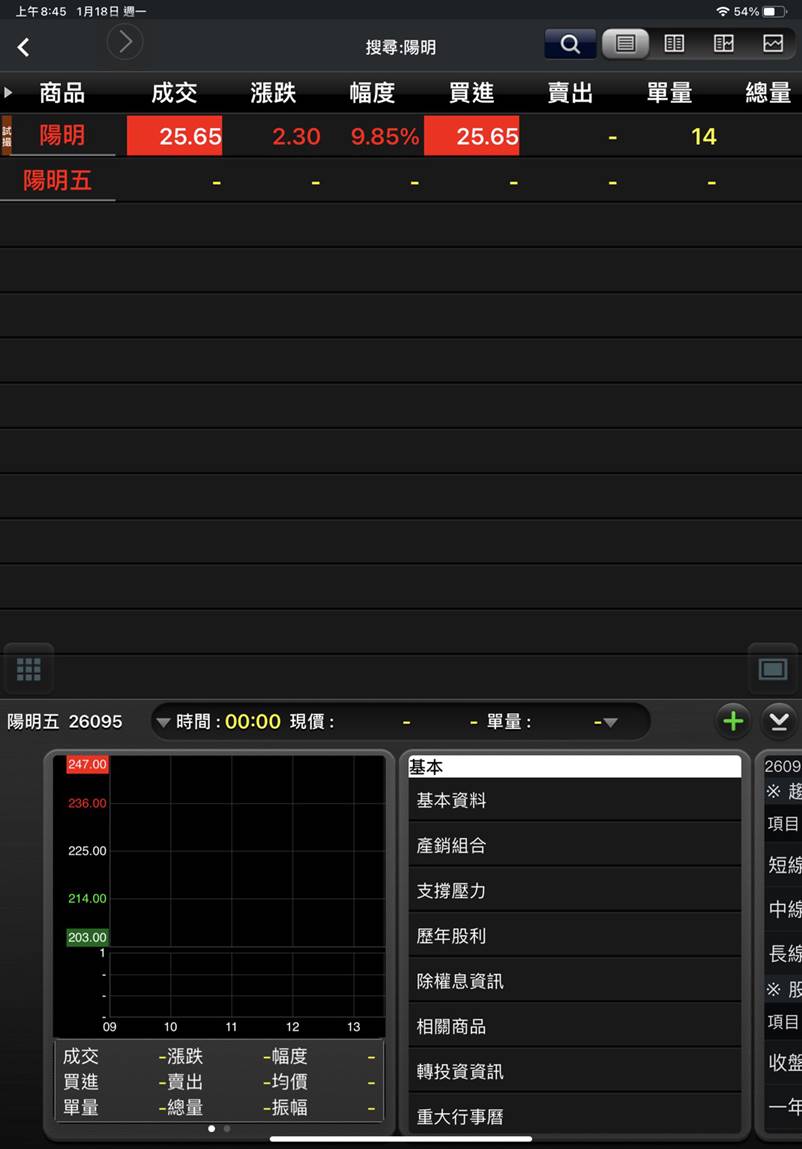Tap the back arrow icon
This screenshot has height=1149, width=802.
tap(23, 47)
